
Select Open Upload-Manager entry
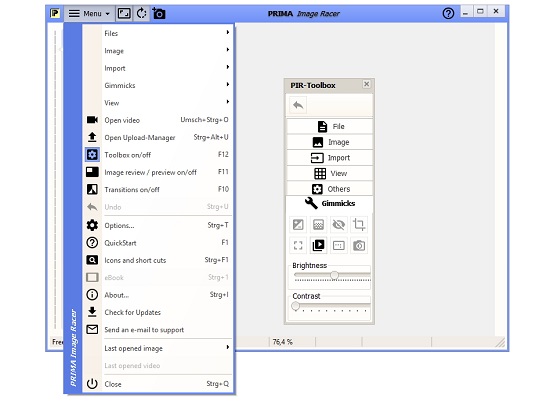[x=158, y=137]
